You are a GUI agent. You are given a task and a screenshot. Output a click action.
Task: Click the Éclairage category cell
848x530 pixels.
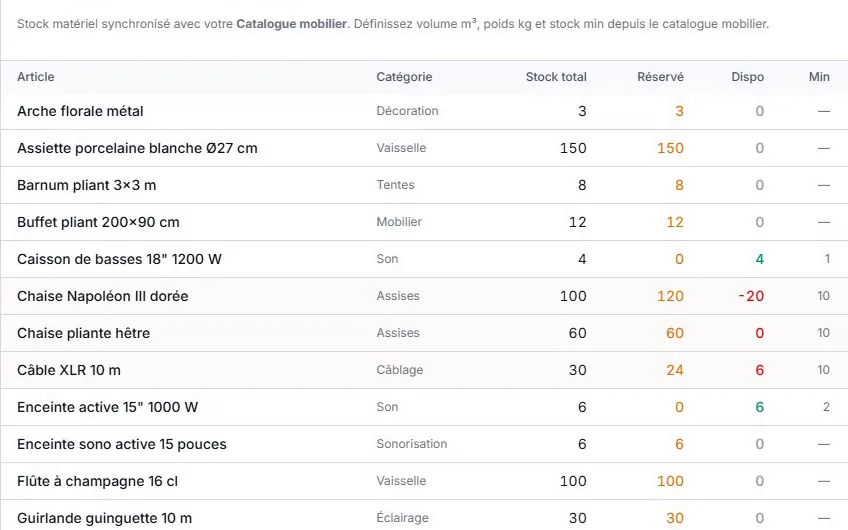[402, 518]
